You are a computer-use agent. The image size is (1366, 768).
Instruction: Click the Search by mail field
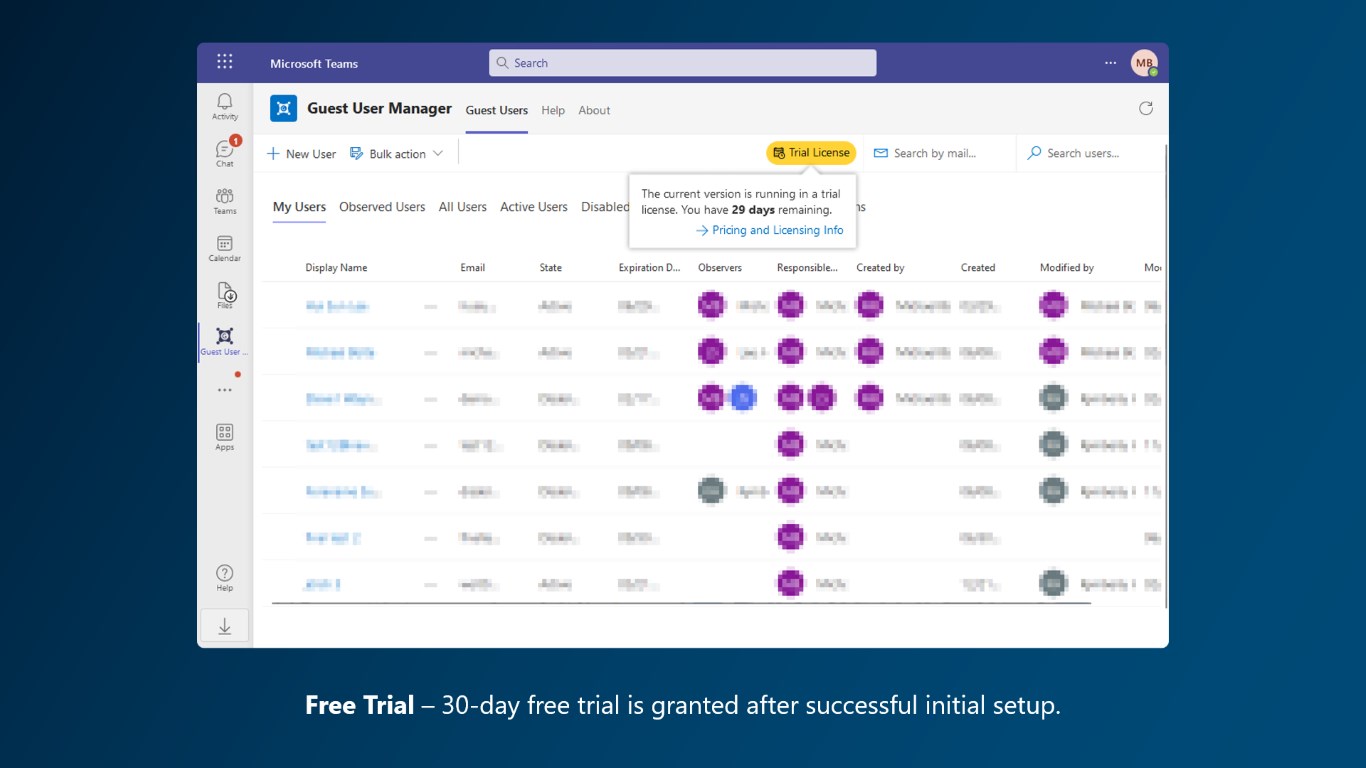tap(939, 153)
